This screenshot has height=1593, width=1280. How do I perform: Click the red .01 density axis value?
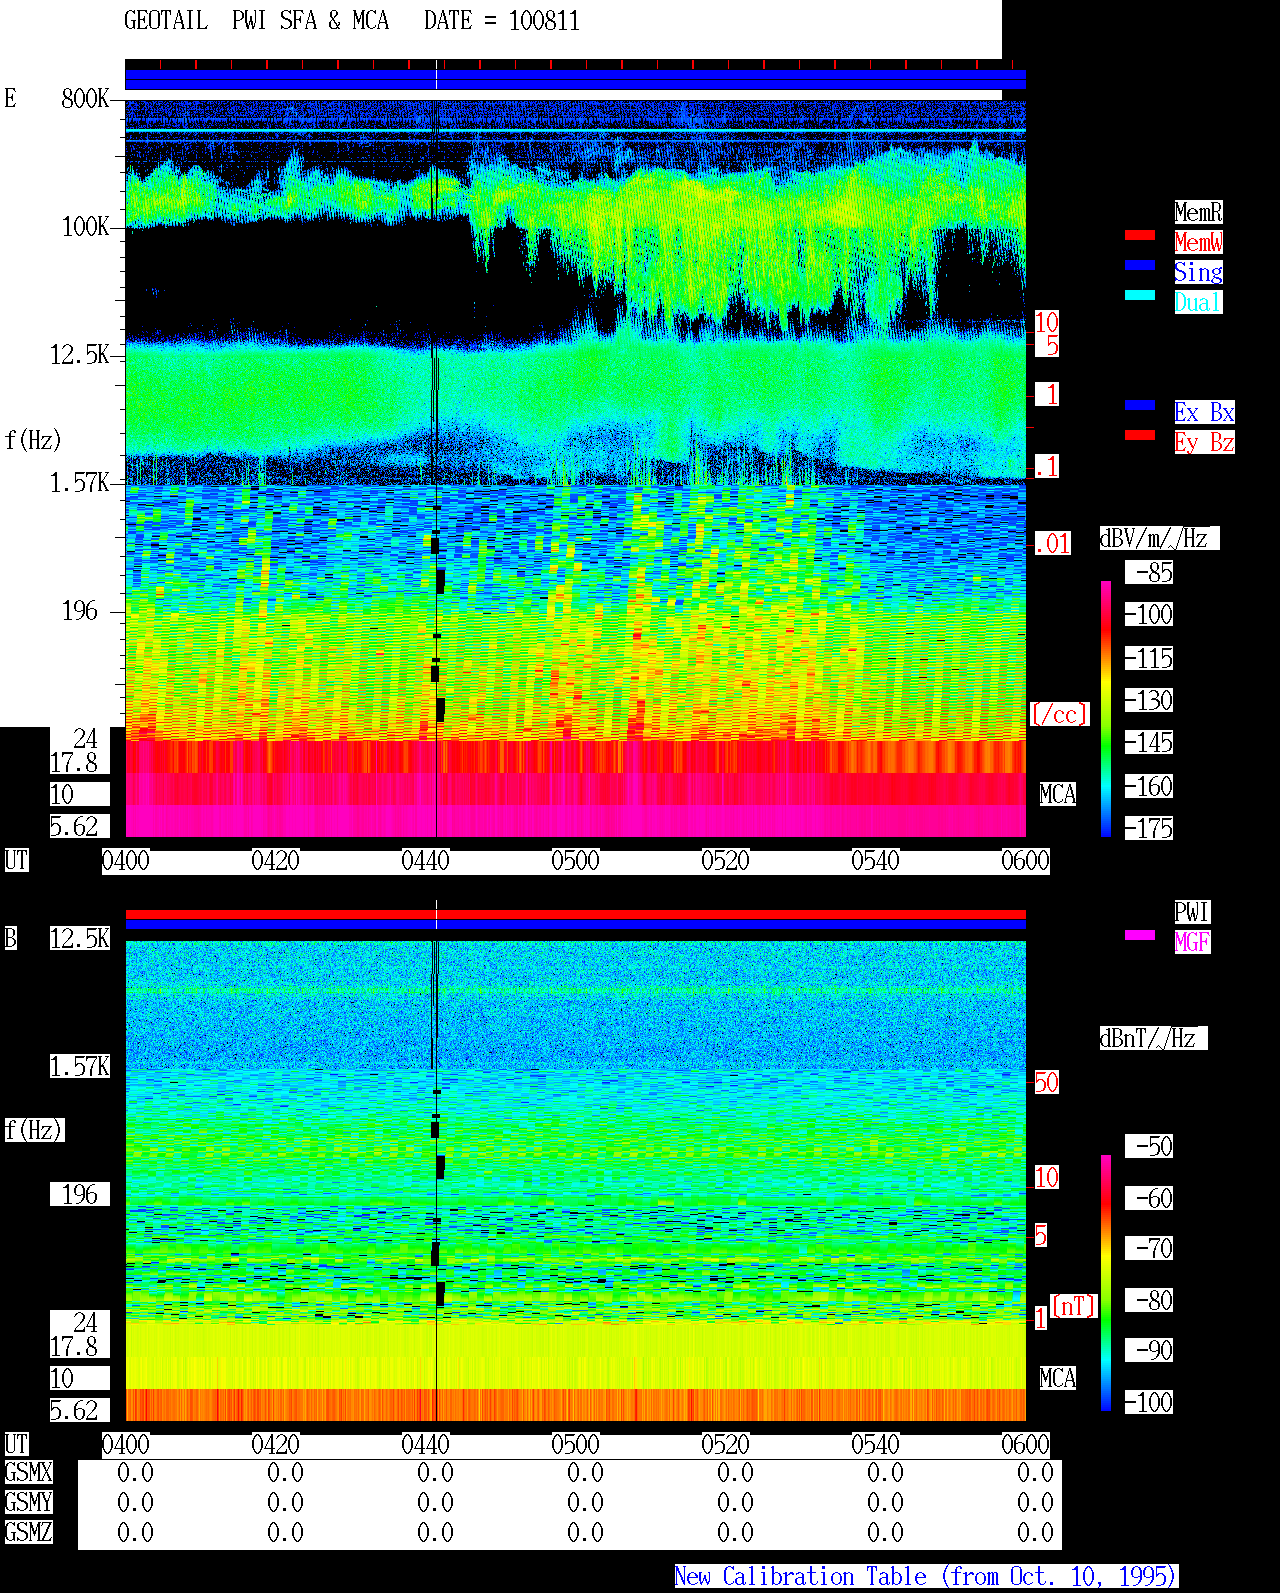pos(1052,544)
